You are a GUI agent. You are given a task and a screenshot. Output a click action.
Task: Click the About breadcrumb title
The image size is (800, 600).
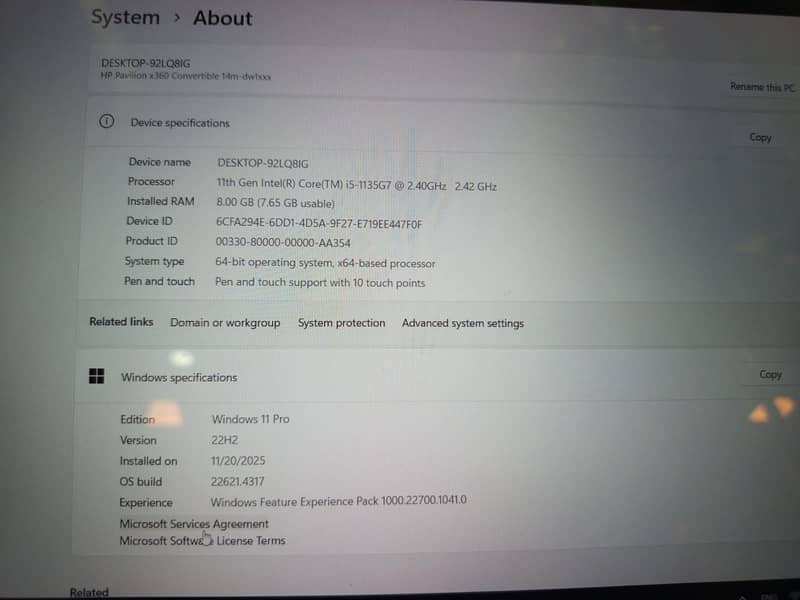[222, 18]
